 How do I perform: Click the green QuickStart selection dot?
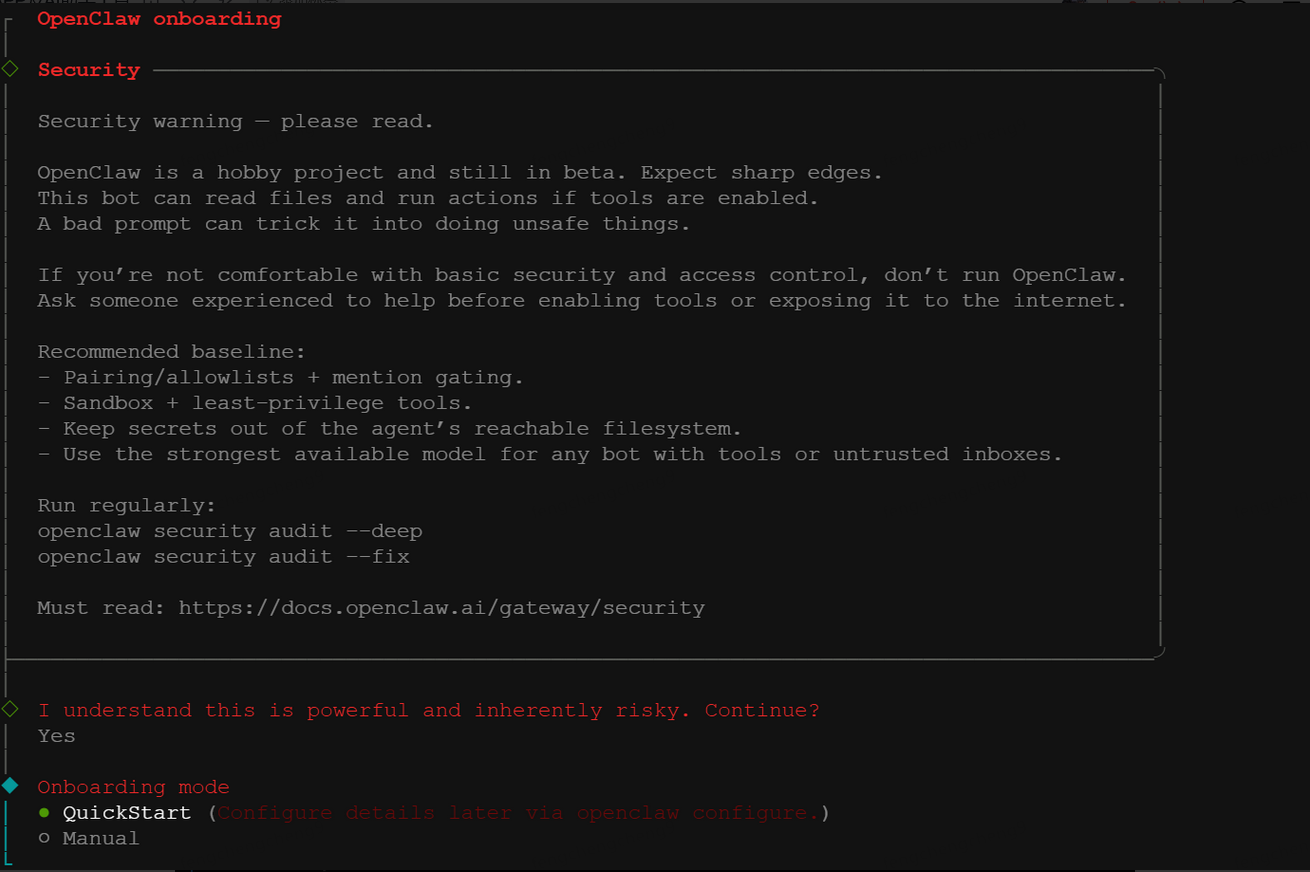click(44, 813)
